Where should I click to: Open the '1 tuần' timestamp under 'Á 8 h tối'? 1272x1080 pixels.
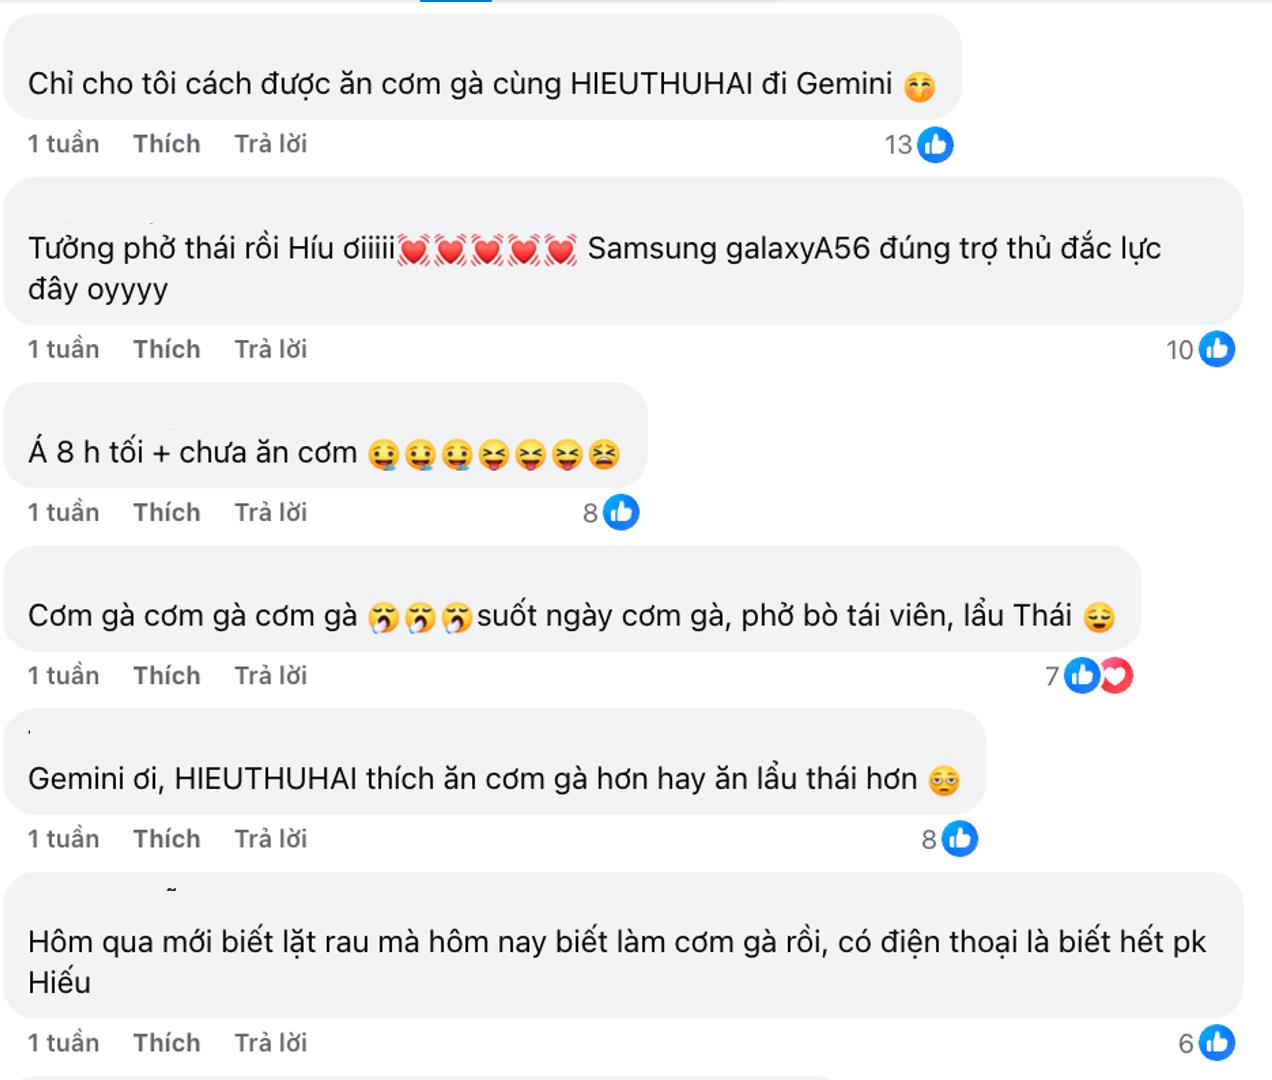coord(62,511)
